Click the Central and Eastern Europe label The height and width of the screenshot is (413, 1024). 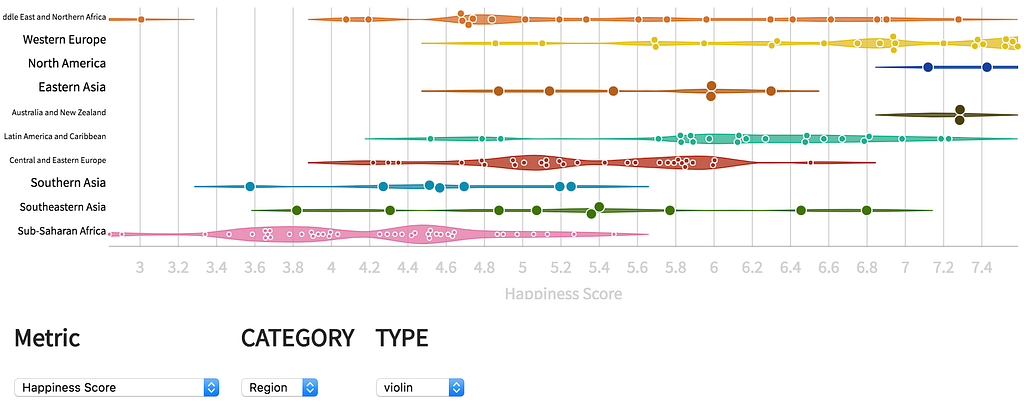(x=57, y=160)
